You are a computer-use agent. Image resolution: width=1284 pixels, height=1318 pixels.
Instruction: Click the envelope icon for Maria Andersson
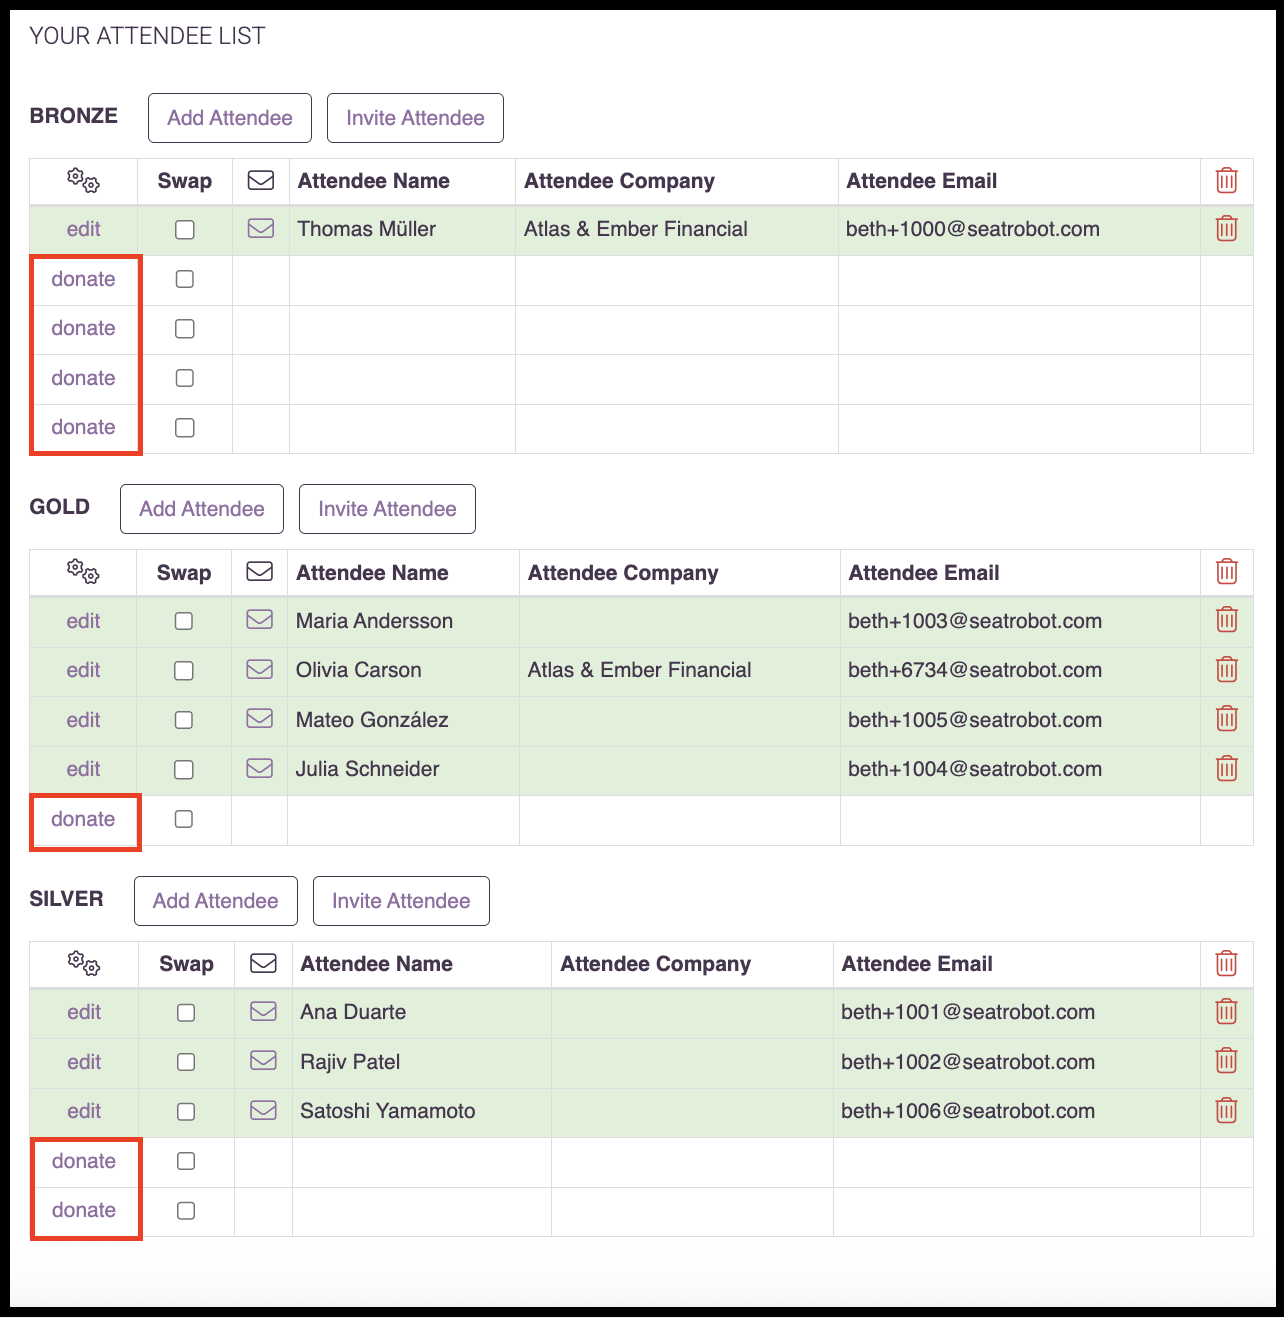pyautogui.click(x=260, y=620)
